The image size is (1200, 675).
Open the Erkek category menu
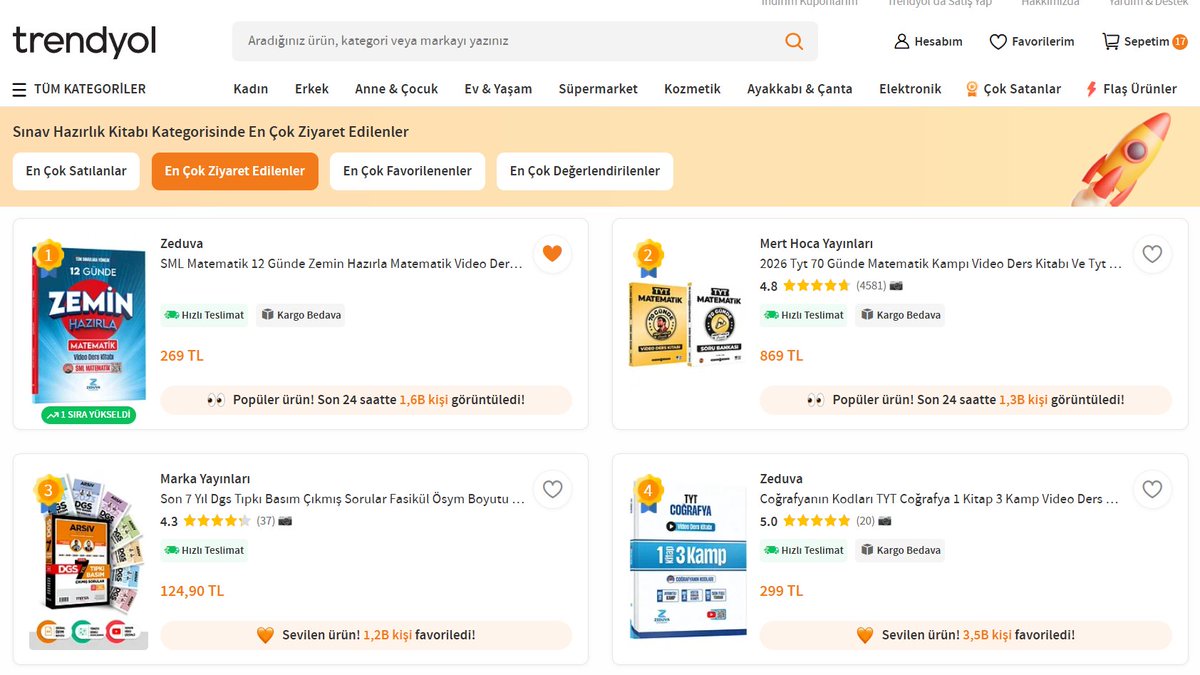point(312,89)
